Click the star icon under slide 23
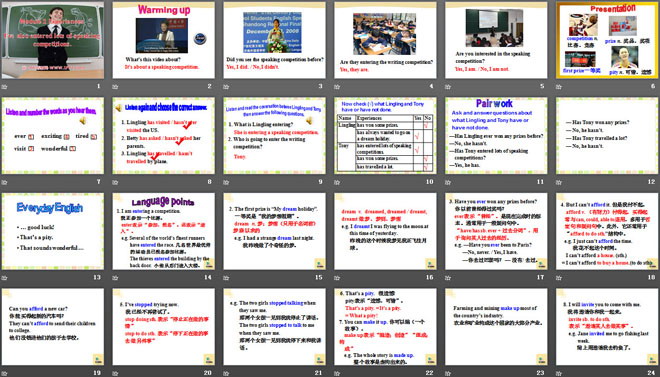Screen dimensions: 660x377 tap(448, 373)
